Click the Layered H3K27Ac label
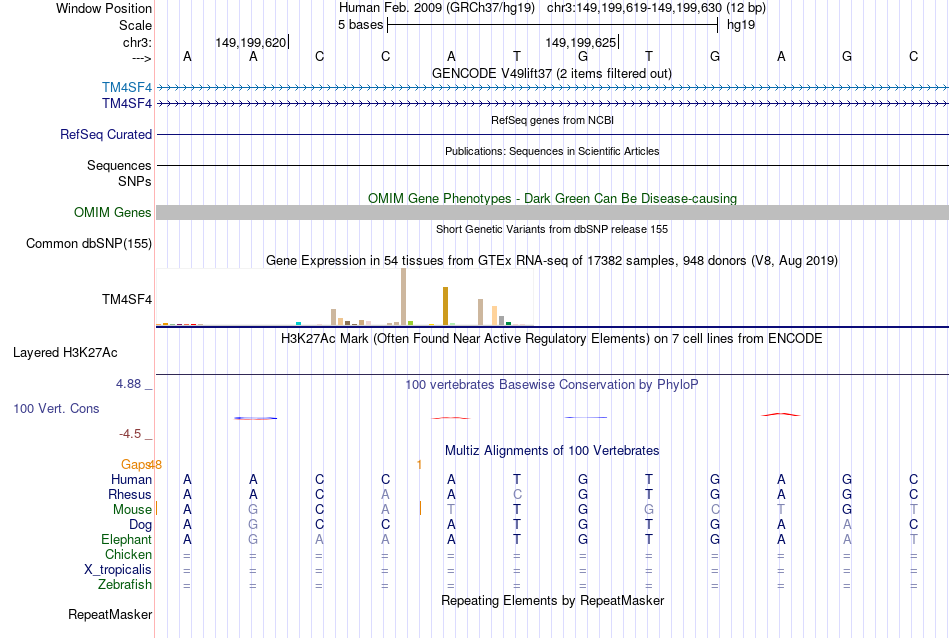This screenshot has width=950, height=638. point(65,353)
